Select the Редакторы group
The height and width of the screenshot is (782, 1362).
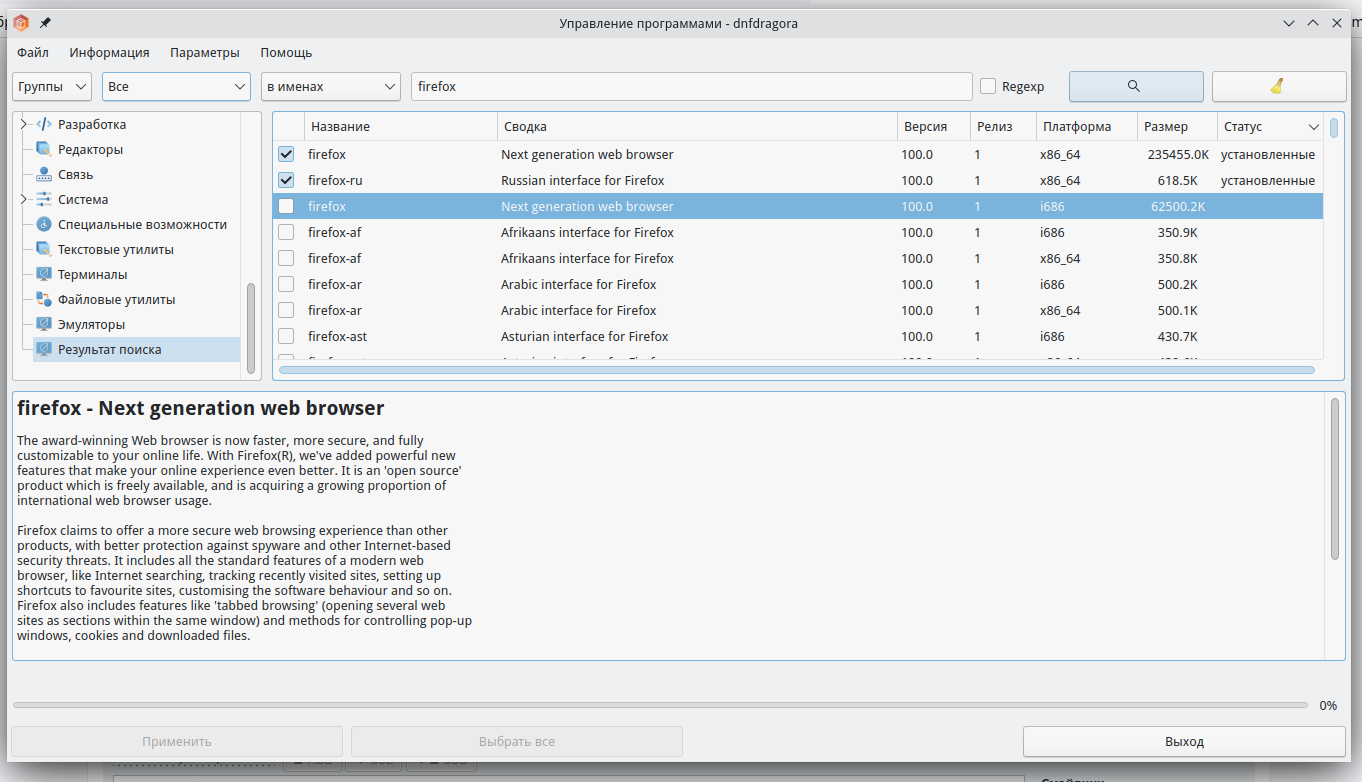click(x=91, y=150)
